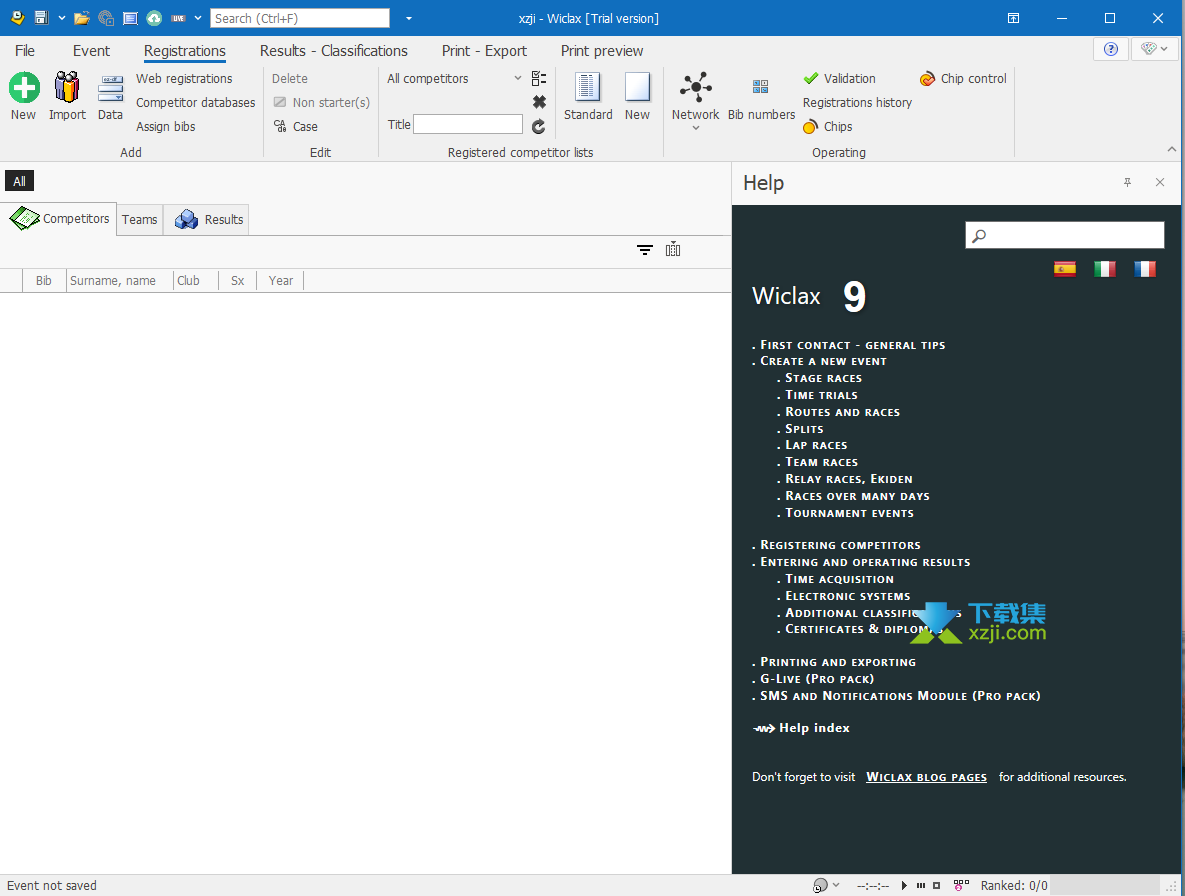Switch help language using the Italian flag

click(1105, 269)
